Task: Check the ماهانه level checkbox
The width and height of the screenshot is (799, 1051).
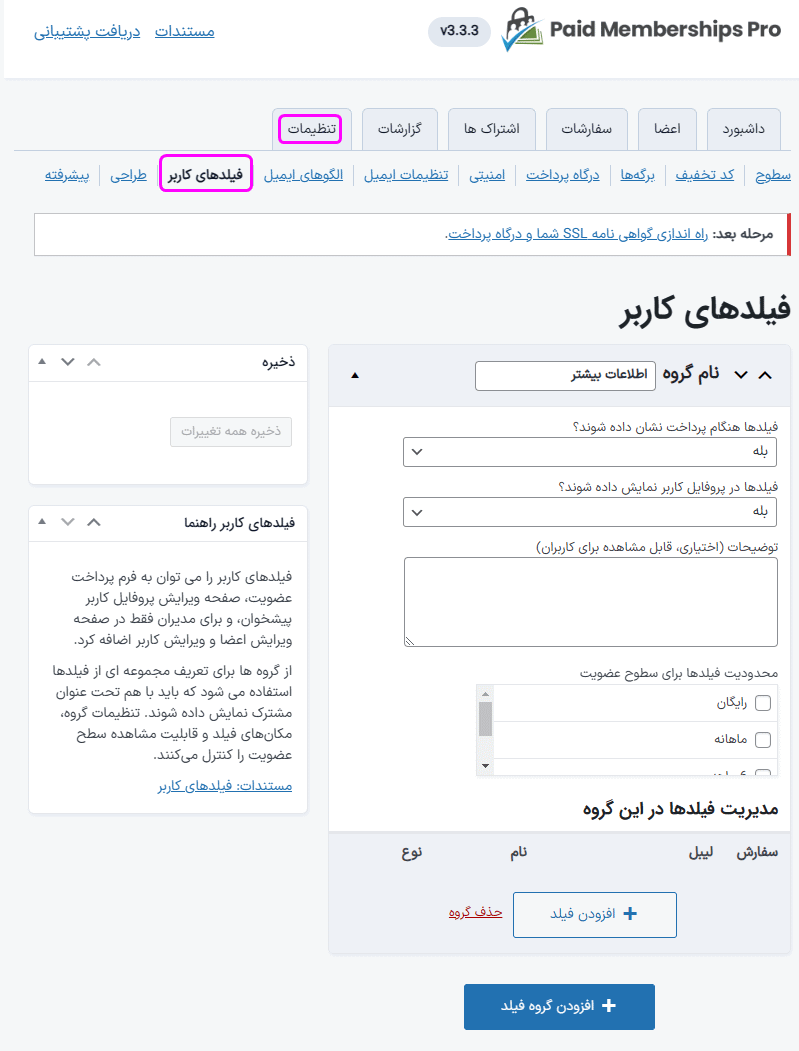Action: pyautogui.click(x=763, y=739)
